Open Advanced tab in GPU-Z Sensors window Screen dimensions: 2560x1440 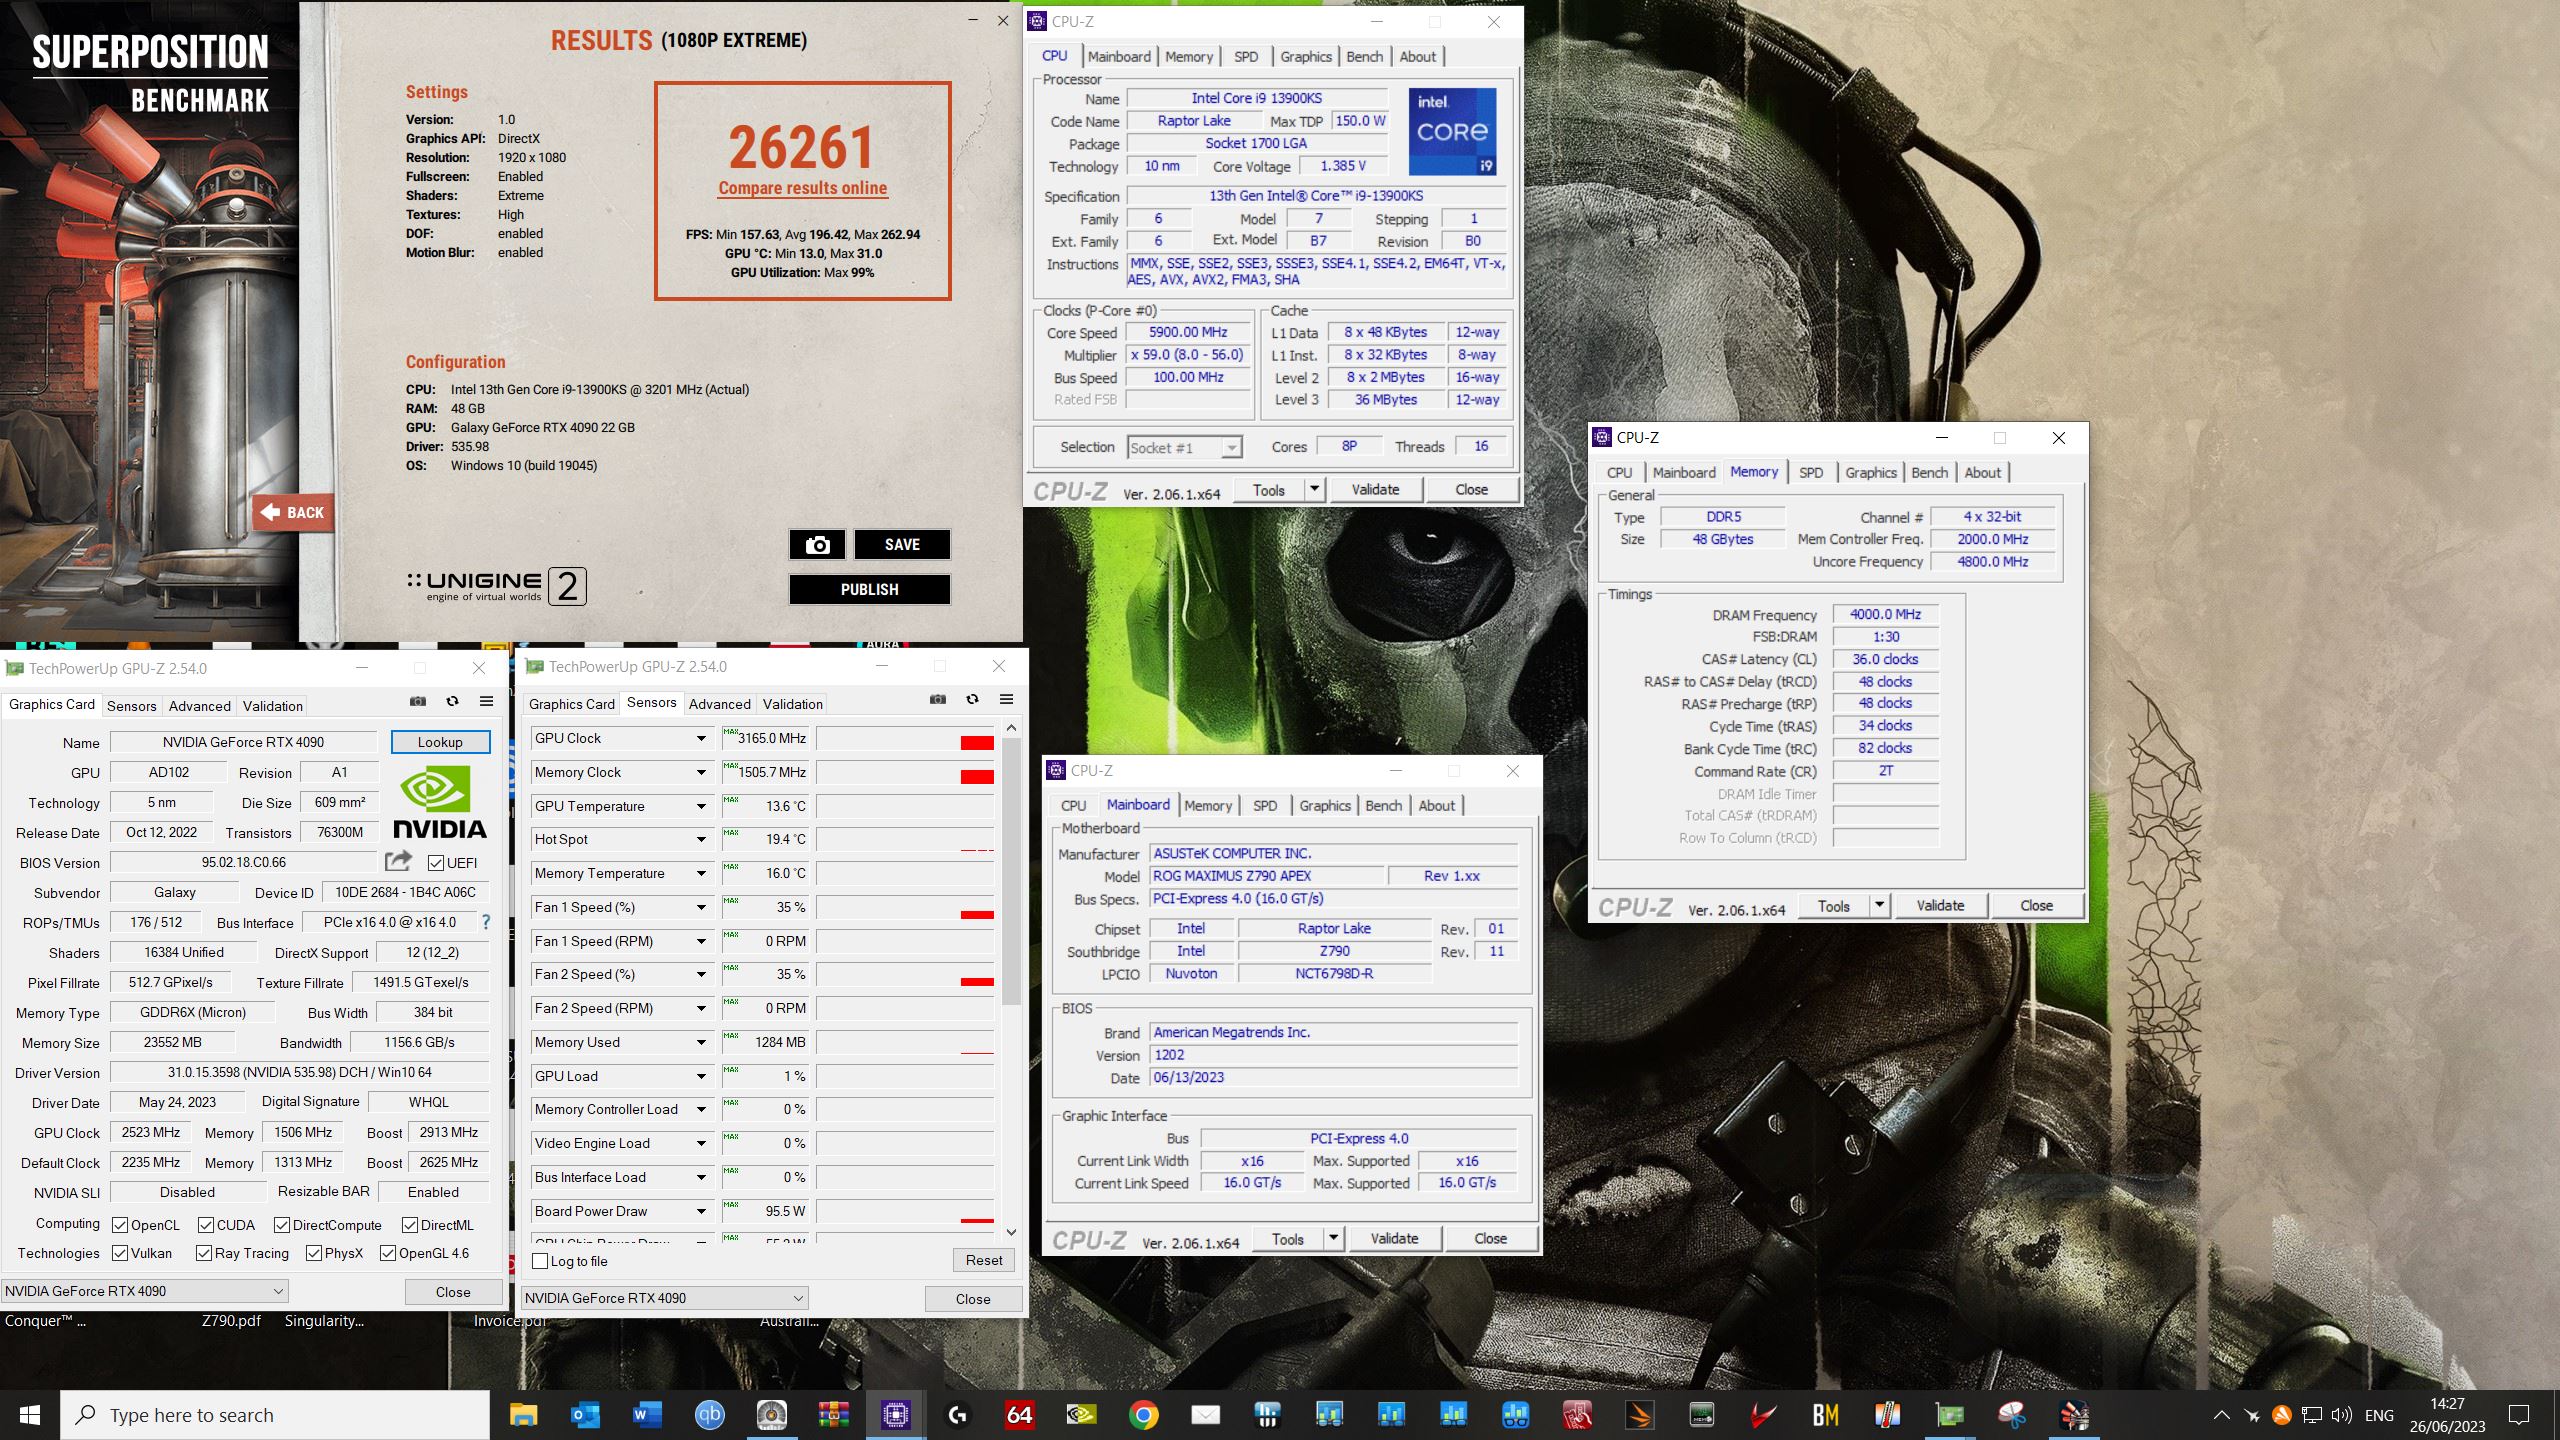[x=719, y=704]
